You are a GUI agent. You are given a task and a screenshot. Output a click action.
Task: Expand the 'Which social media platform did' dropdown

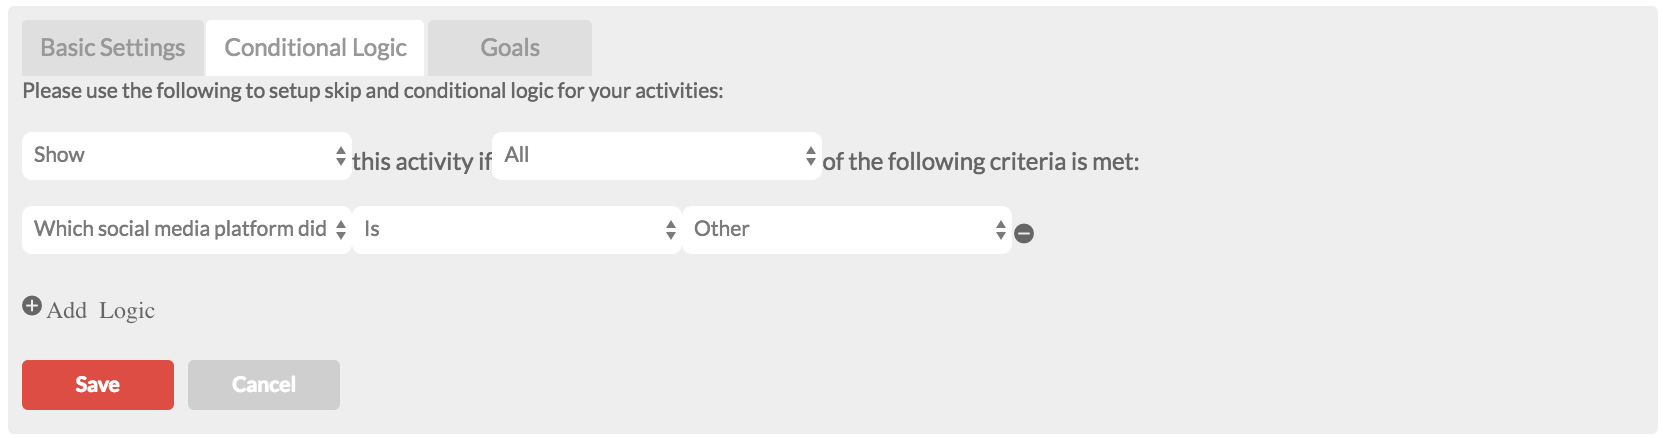point(187,230)
